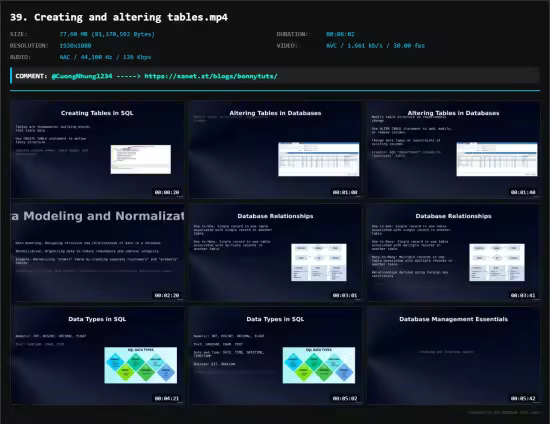Click the relationships diagram image at 00:03:01
550x424 pixels.
(319, 262)
